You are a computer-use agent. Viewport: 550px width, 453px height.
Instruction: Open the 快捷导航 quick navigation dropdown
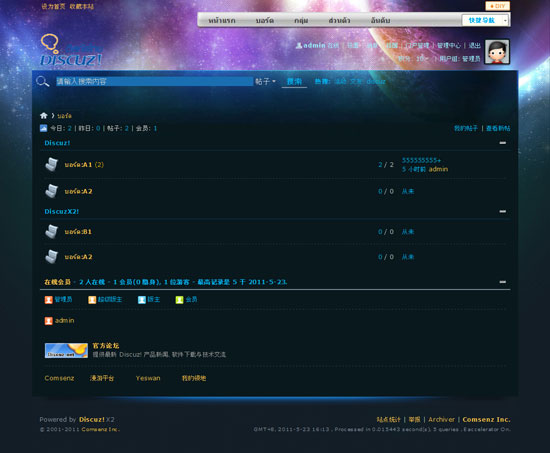[x=485, y=20]
